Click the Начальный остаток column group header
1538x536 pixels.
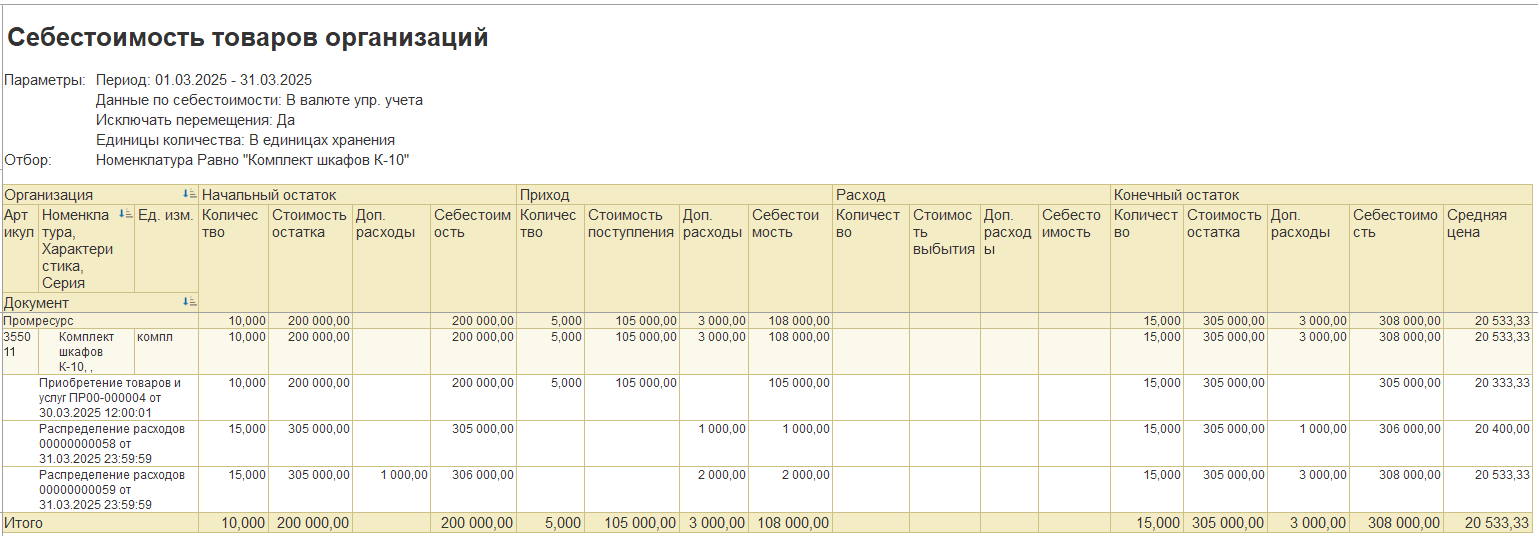(x=269, y=195)
